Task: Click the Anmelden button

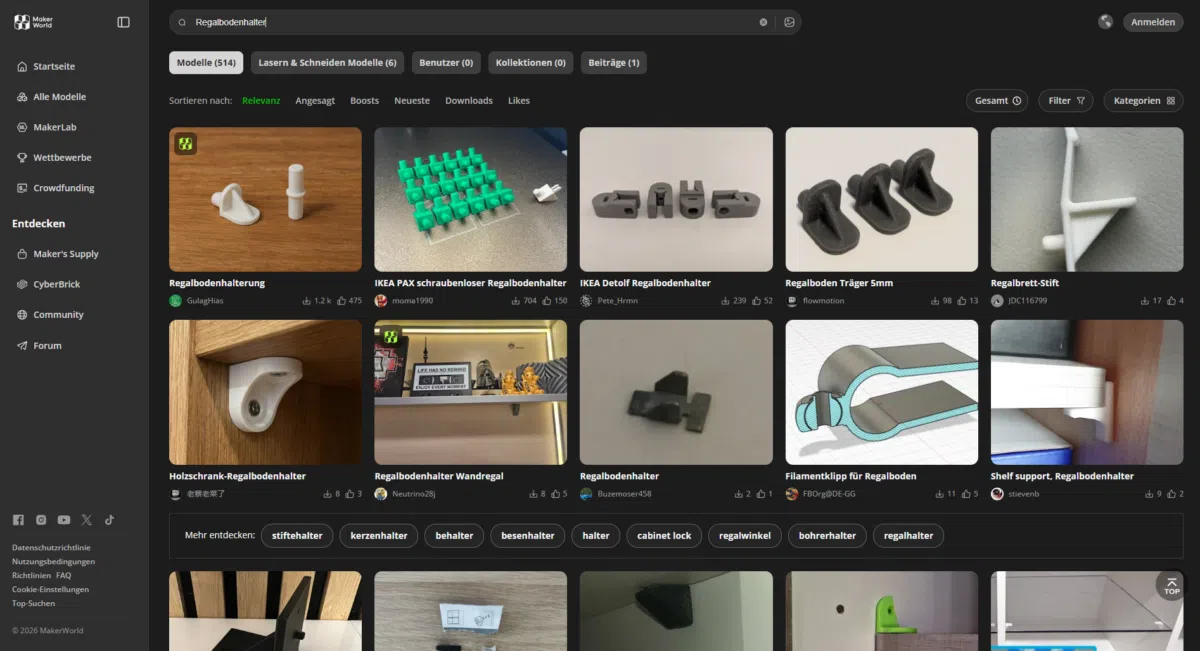Action: 1152,22
